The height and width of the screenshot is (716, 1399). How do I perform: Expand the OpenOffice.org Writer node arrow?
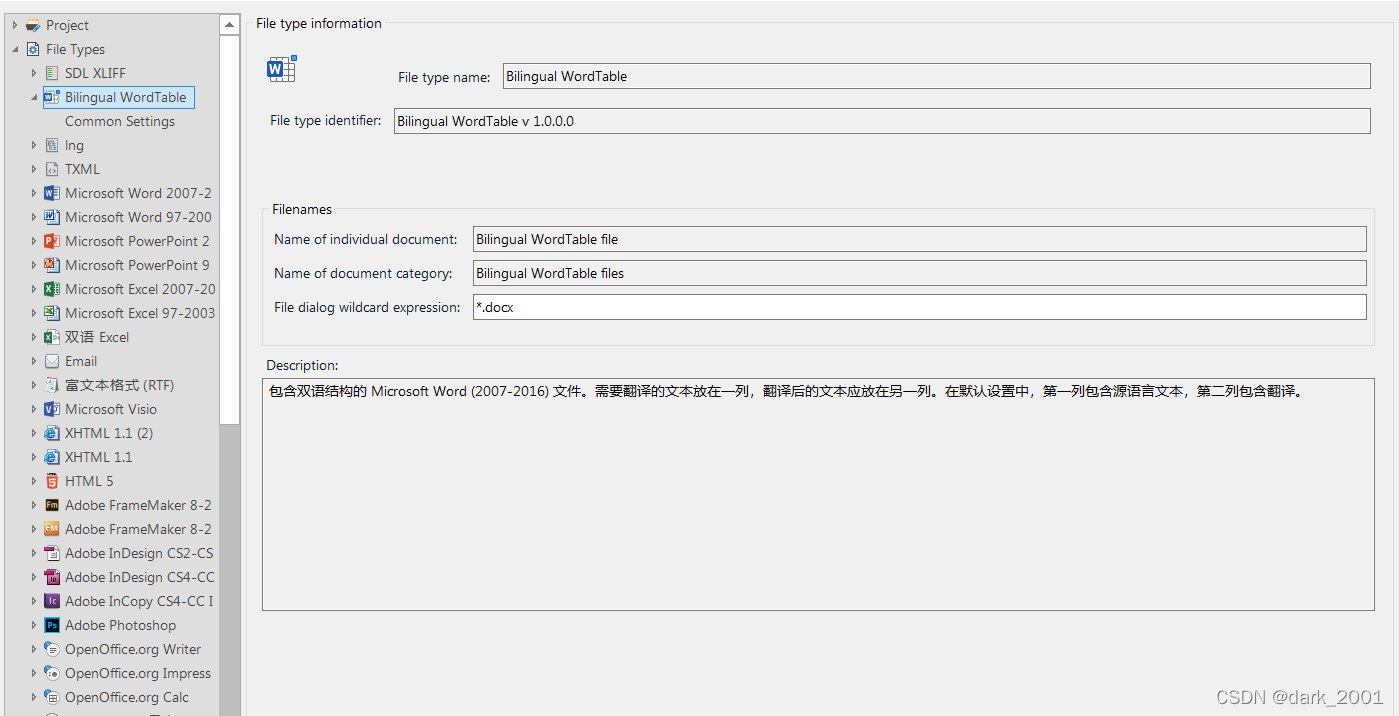[x=34, y=649]
